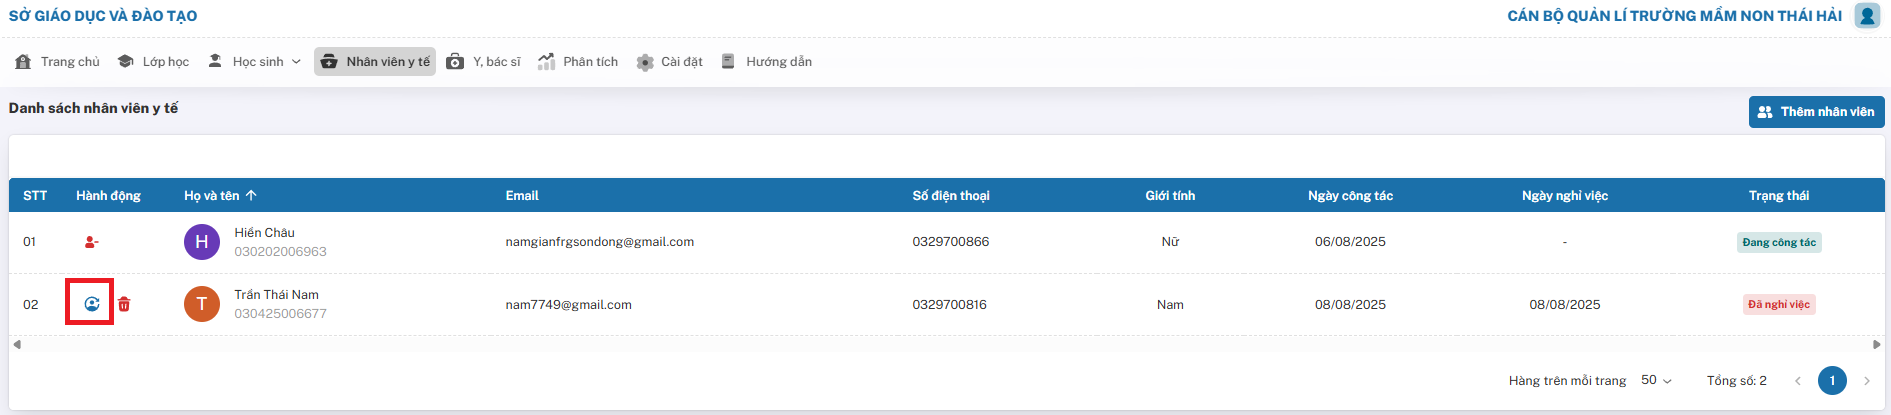Open the Hướng dẫn guide page
1891x415 pixels.
click(x=767, y=62)
